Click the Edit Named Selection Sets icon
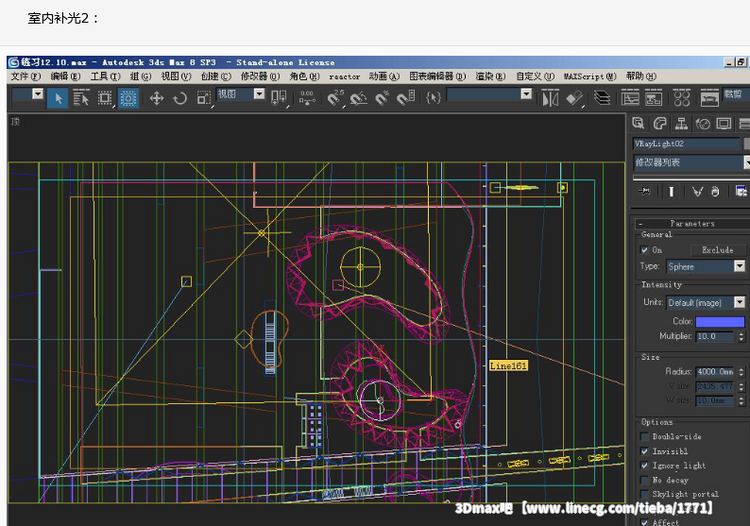 point(433,99)
